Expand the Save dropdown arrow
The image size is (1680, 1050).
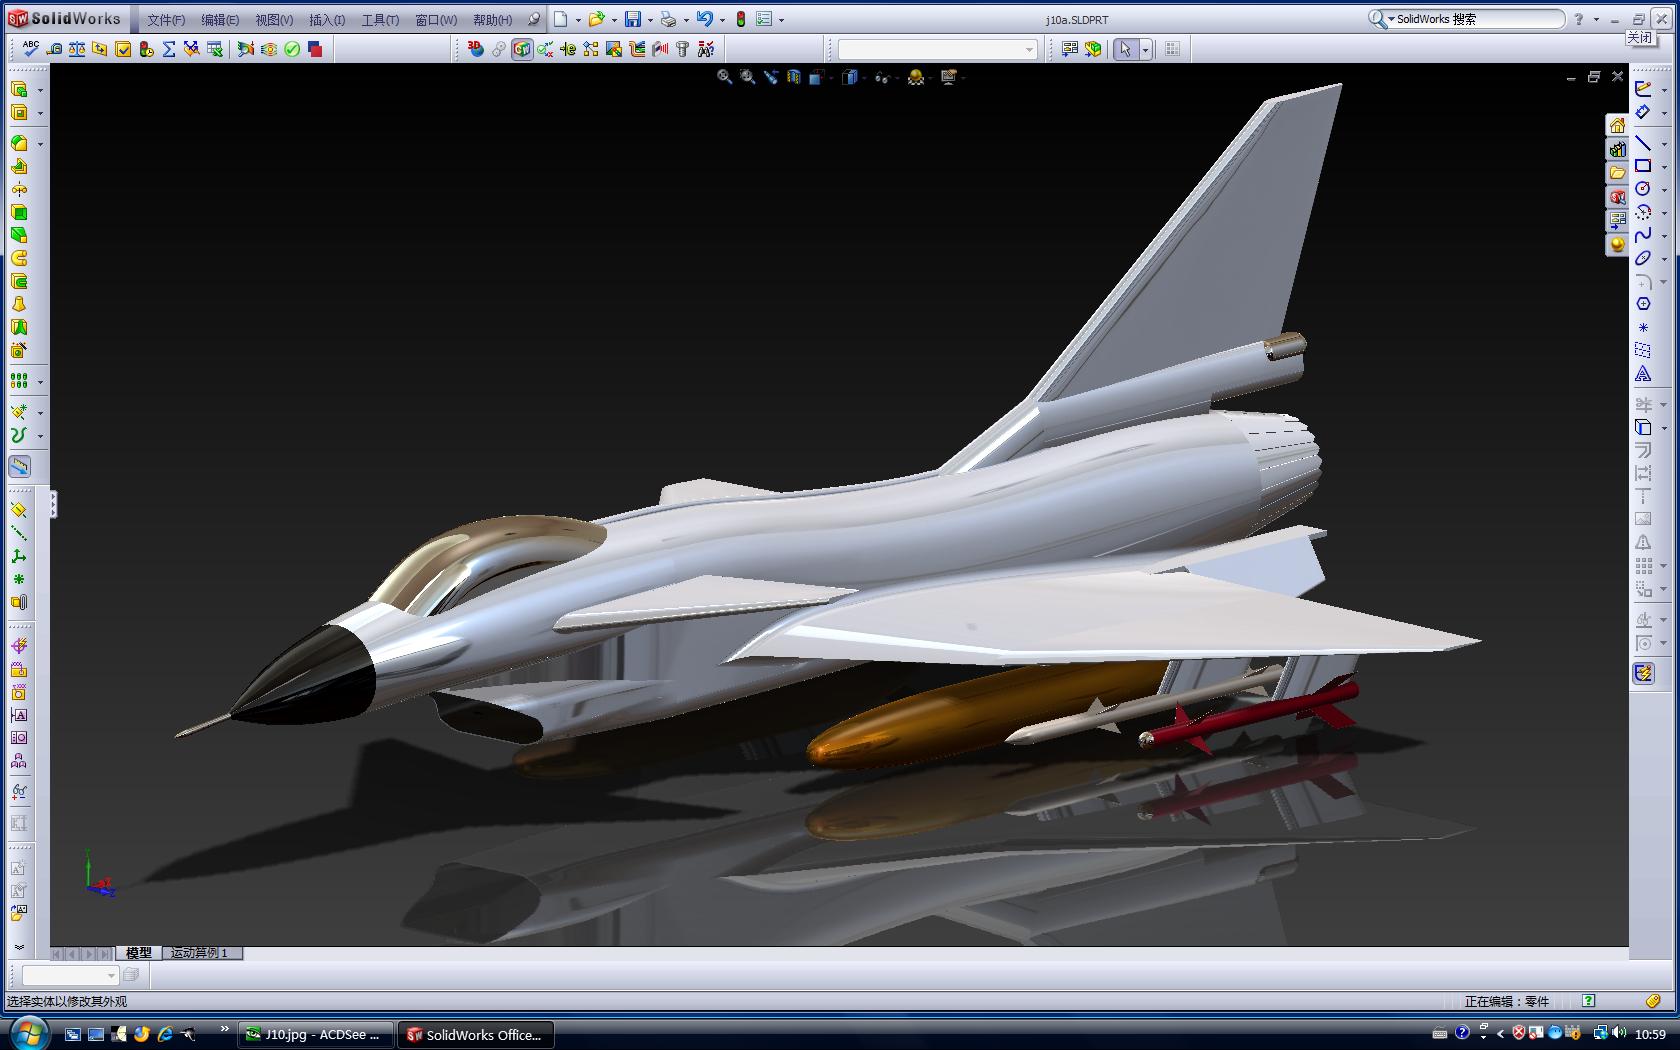650,20
